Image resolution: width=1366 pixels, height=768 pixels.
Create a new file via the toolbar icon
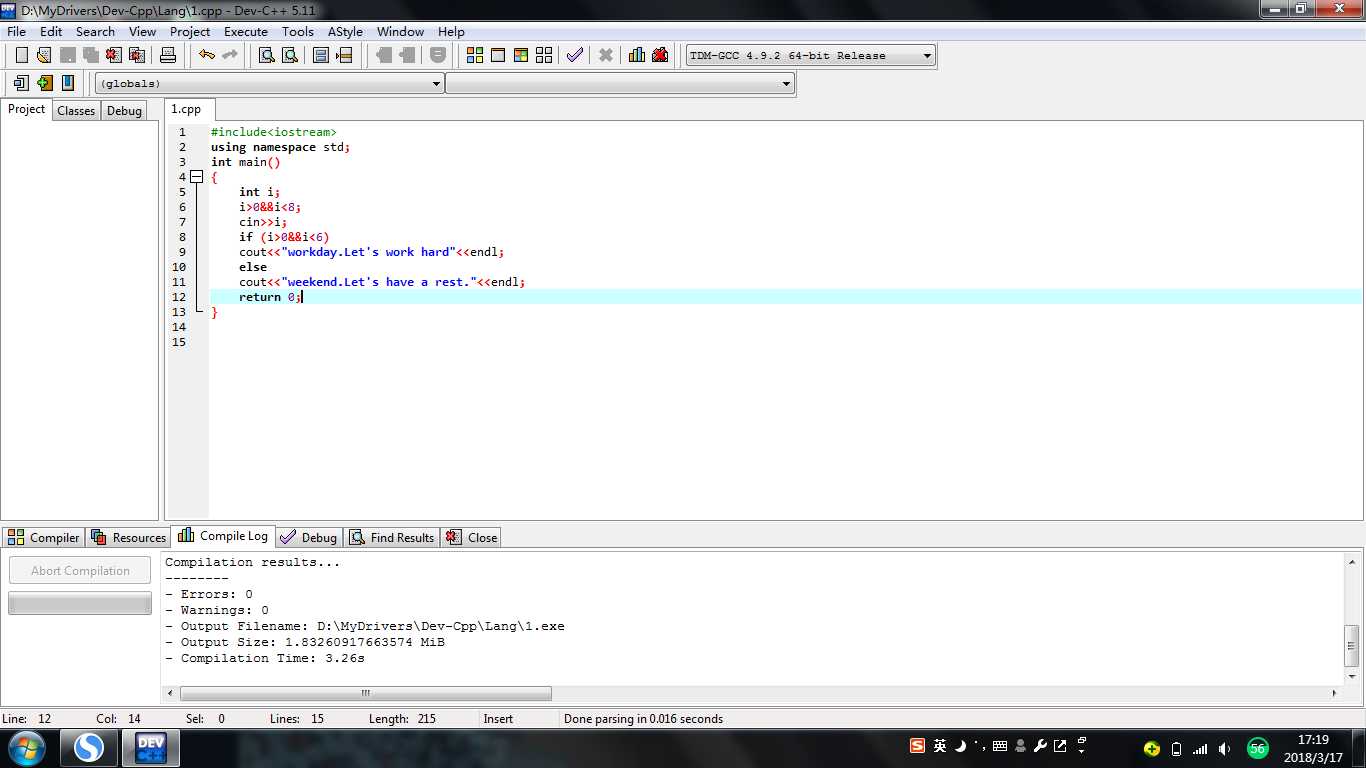coord(21,55)
